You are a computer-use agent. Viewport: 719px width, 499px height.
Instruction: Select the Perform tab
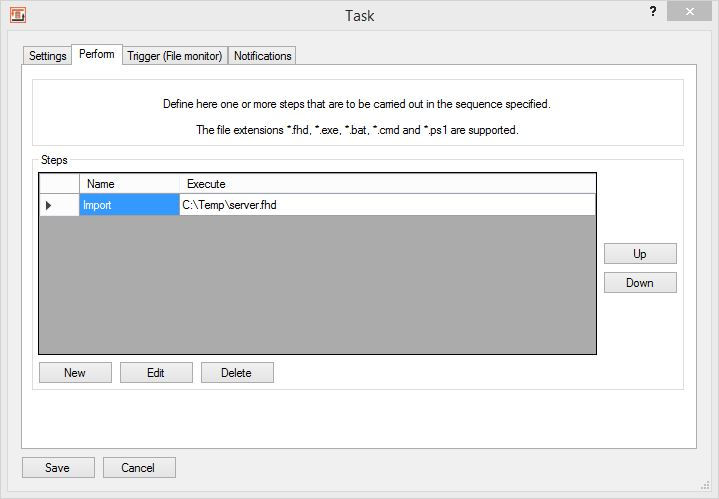click(x=97, y=54)
